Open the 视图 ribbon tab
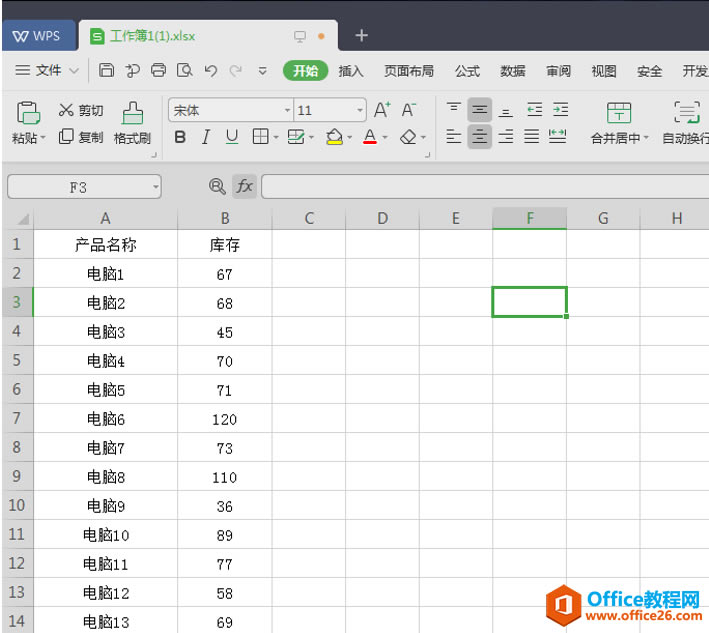This screenshot has height=633, width=709. [604, 71]
